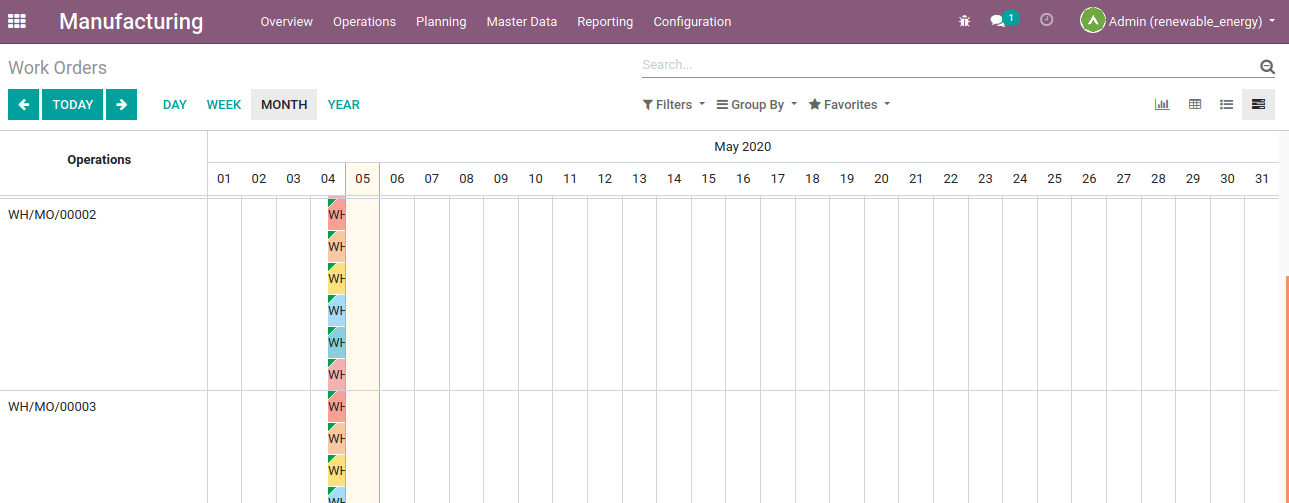Click the search magnifier icon
This screenshot has height=503, width=1289.
point(1267,67)
